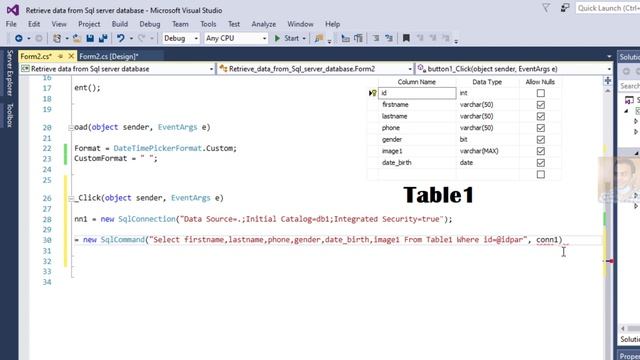
Task: Go to previous bookmark icon
Action: click(x=420, y=38)
